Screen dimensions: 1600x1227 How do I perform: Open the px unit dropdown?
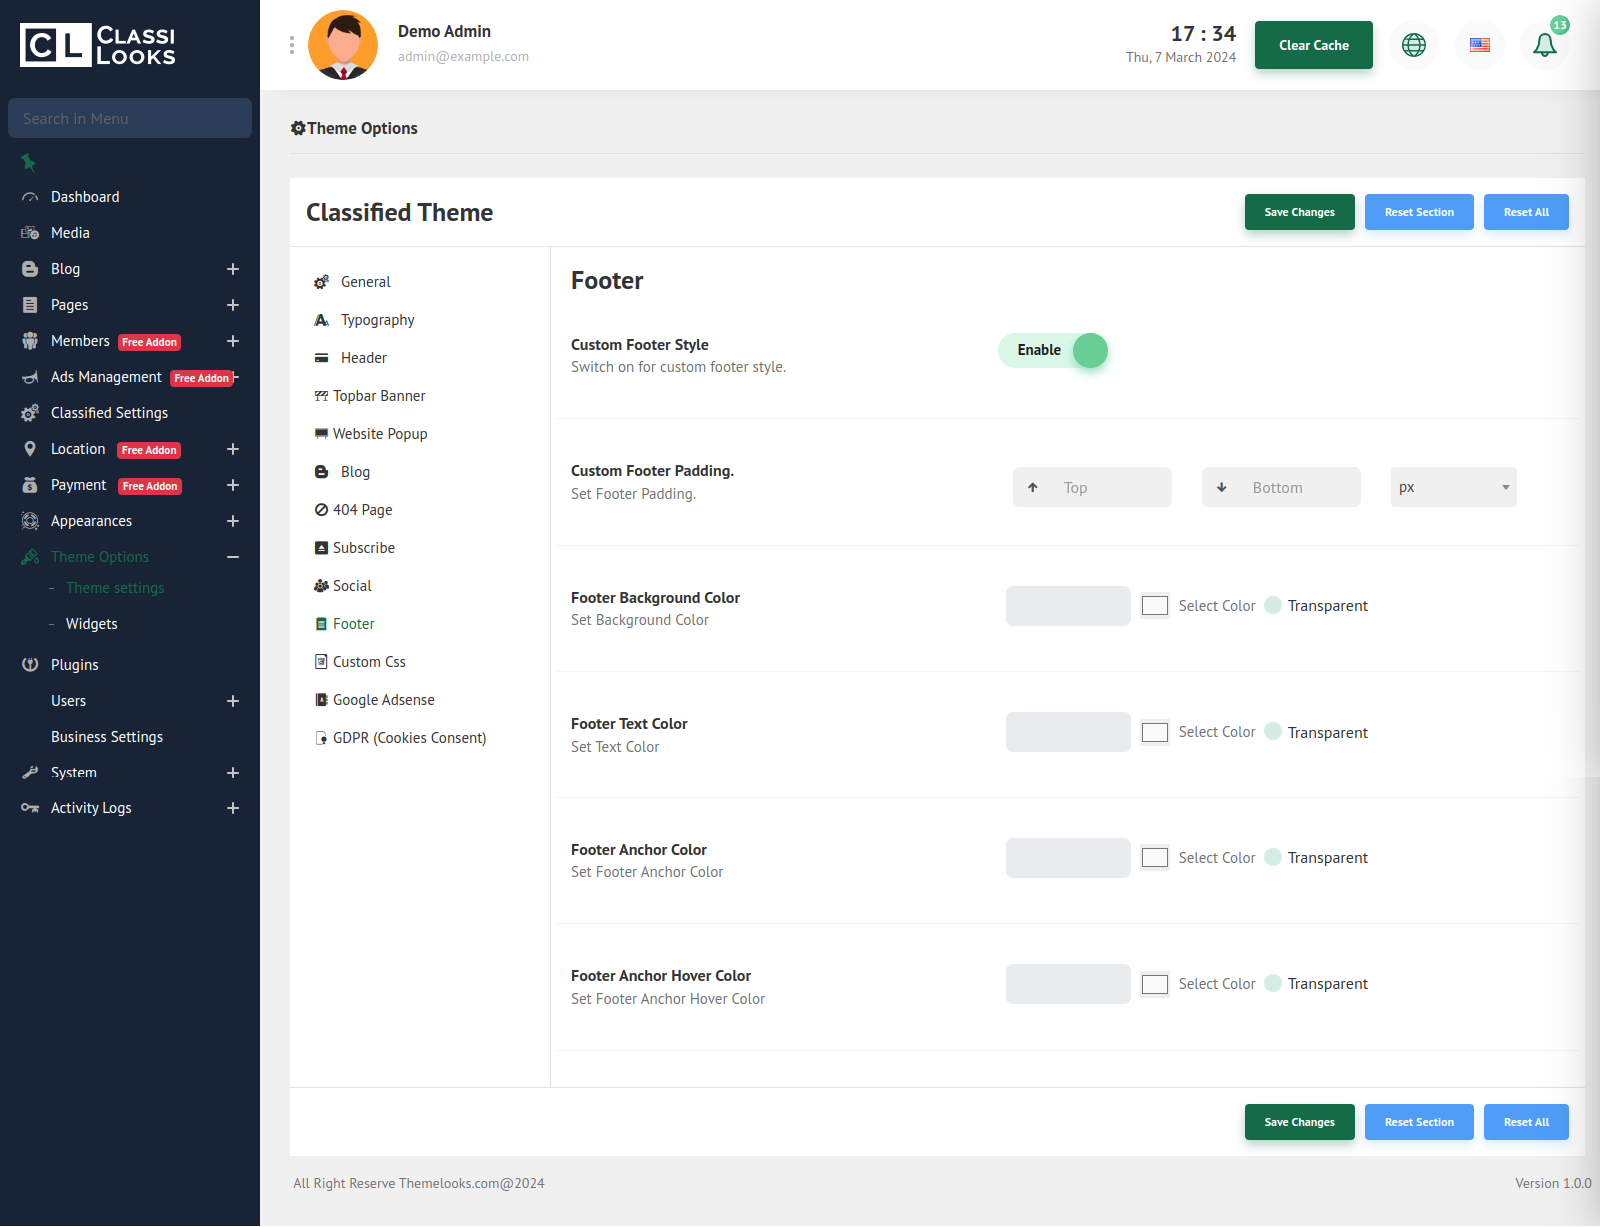(x=1453, y=488)
